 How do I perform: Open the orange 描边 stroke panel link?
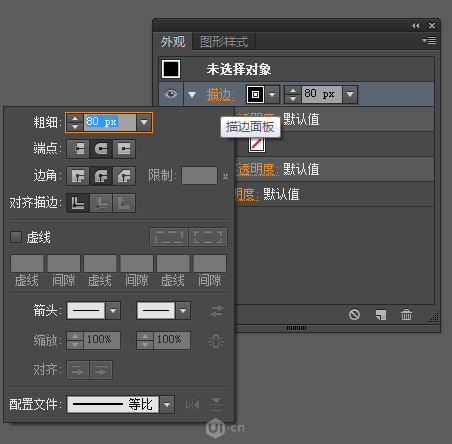221,94
